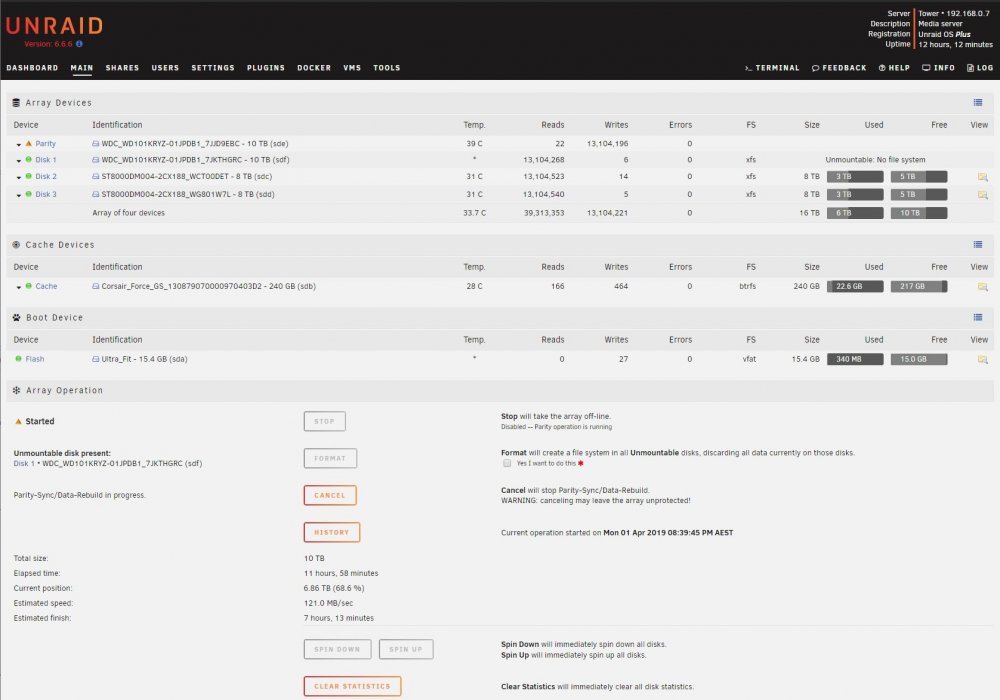Open Parity device link
The image size is (1000, 700).
click(x=45, y=144)
